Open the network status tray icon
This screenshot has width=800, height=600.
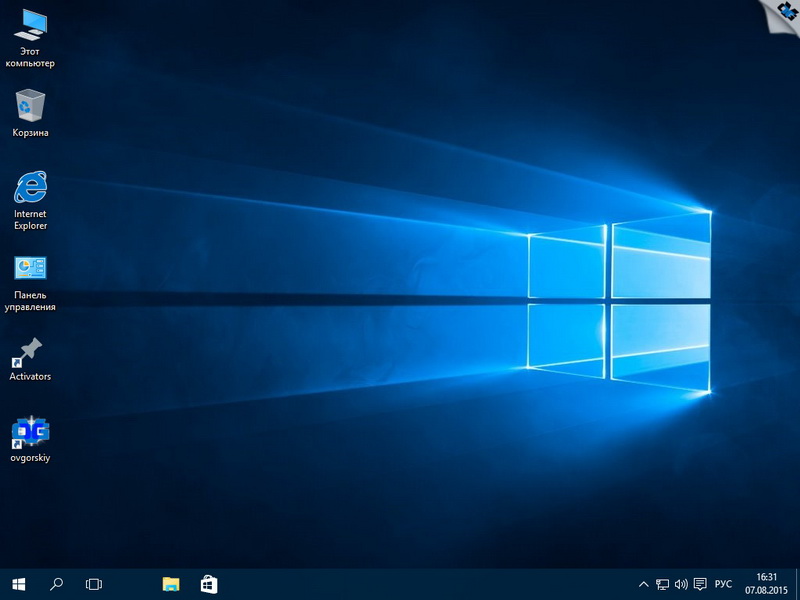click(662, 584)
